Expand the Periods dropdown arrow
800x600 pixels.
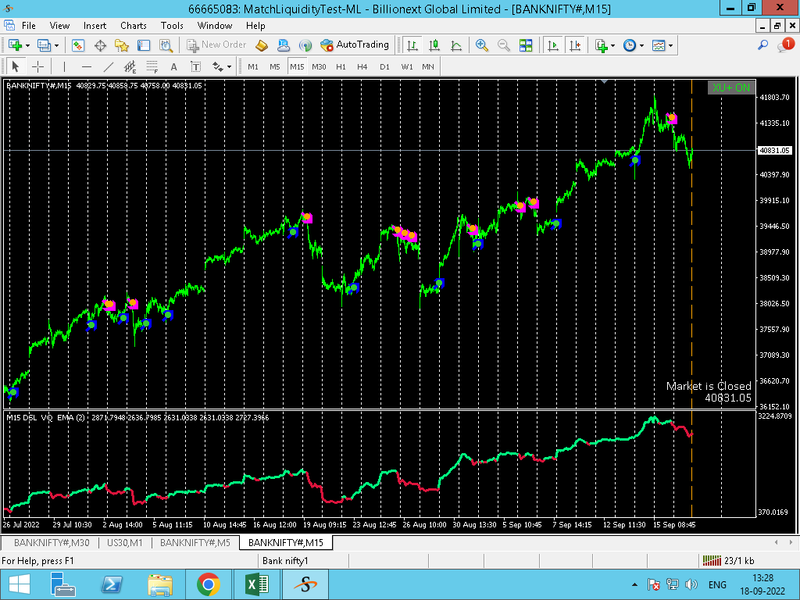coord(641,45)
